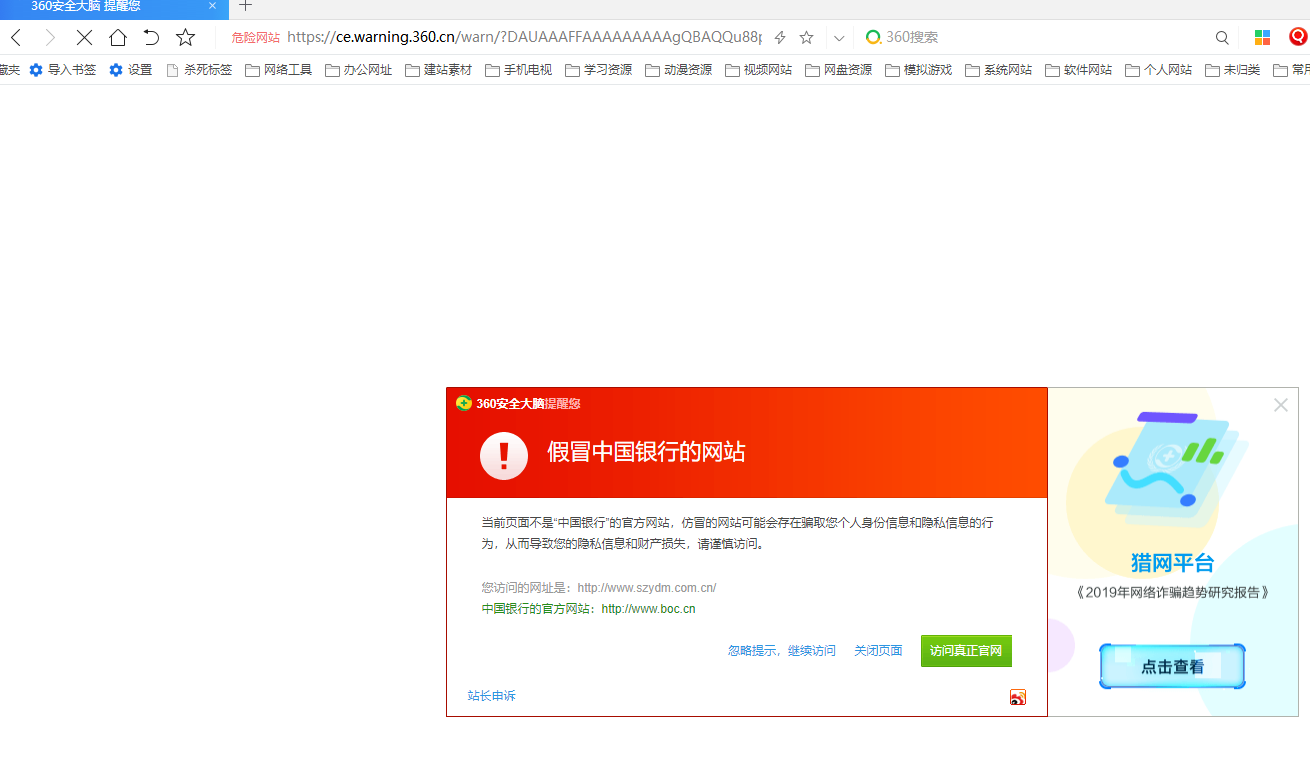Screen dimensions: 1310x762
Task: Click the 猎网平台 heading text
Action: coord(1172,563)
